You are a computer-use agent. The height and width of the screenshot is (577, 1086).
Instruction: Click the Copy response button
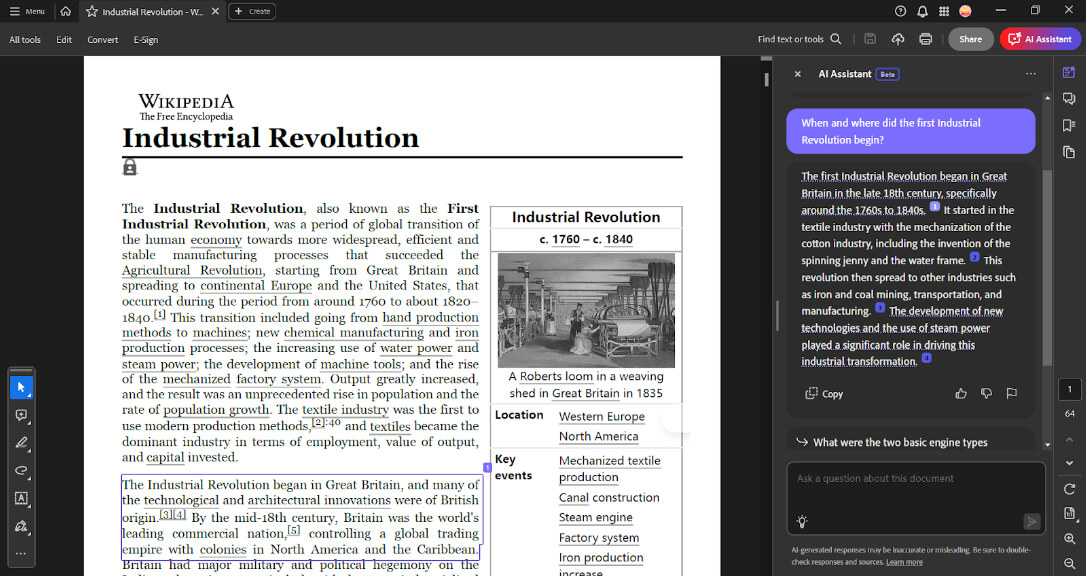pos(824,393)
